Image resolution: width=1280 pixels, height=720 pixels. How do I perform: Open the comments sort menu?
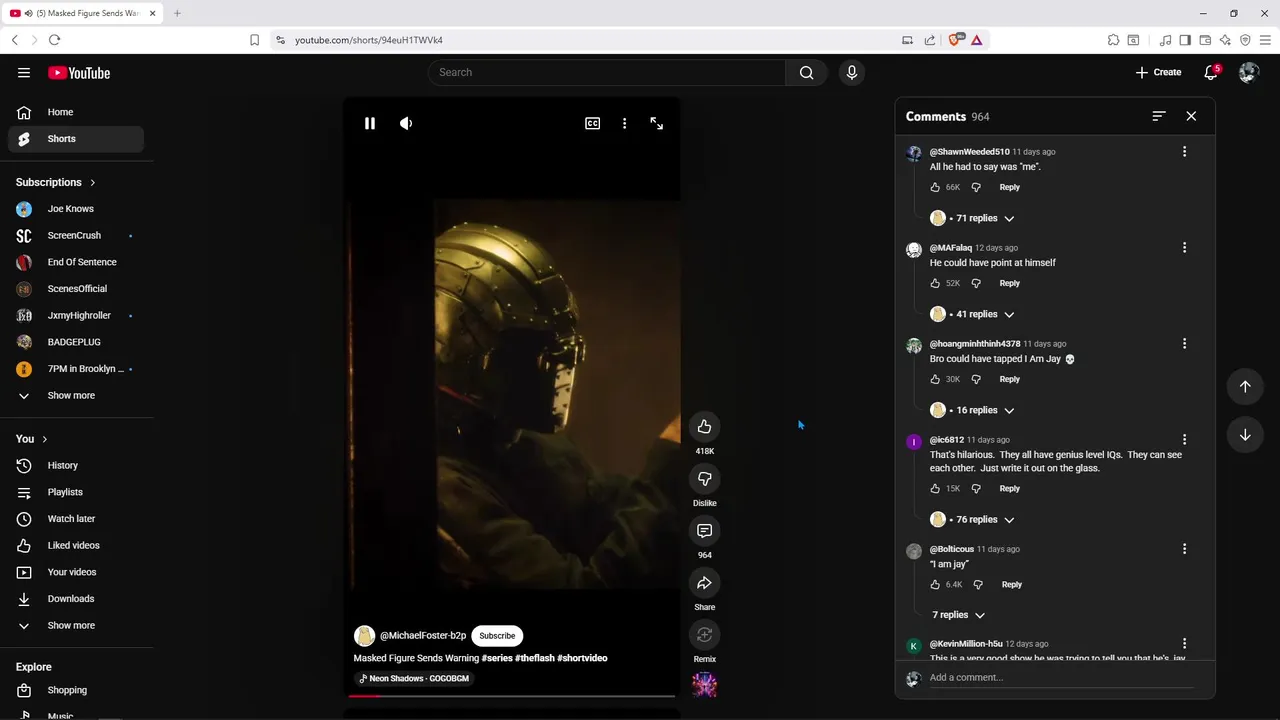coord(1159,116)
